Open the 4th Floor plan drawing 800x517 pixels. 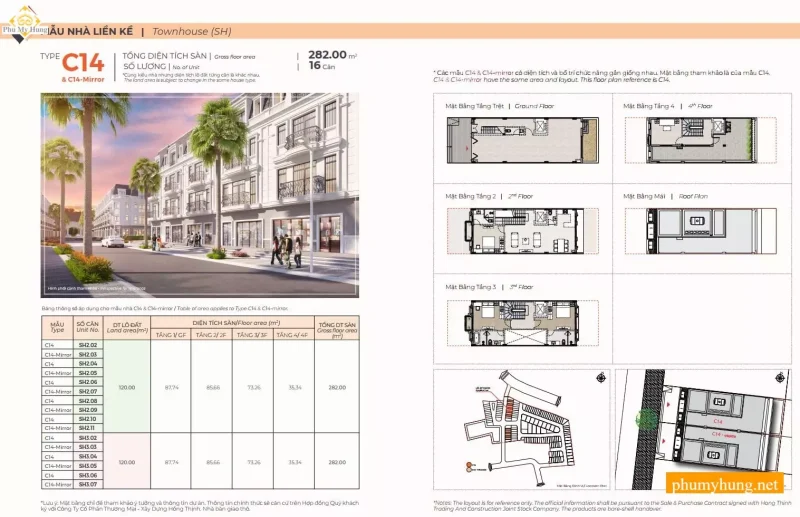tap(700, 140)
